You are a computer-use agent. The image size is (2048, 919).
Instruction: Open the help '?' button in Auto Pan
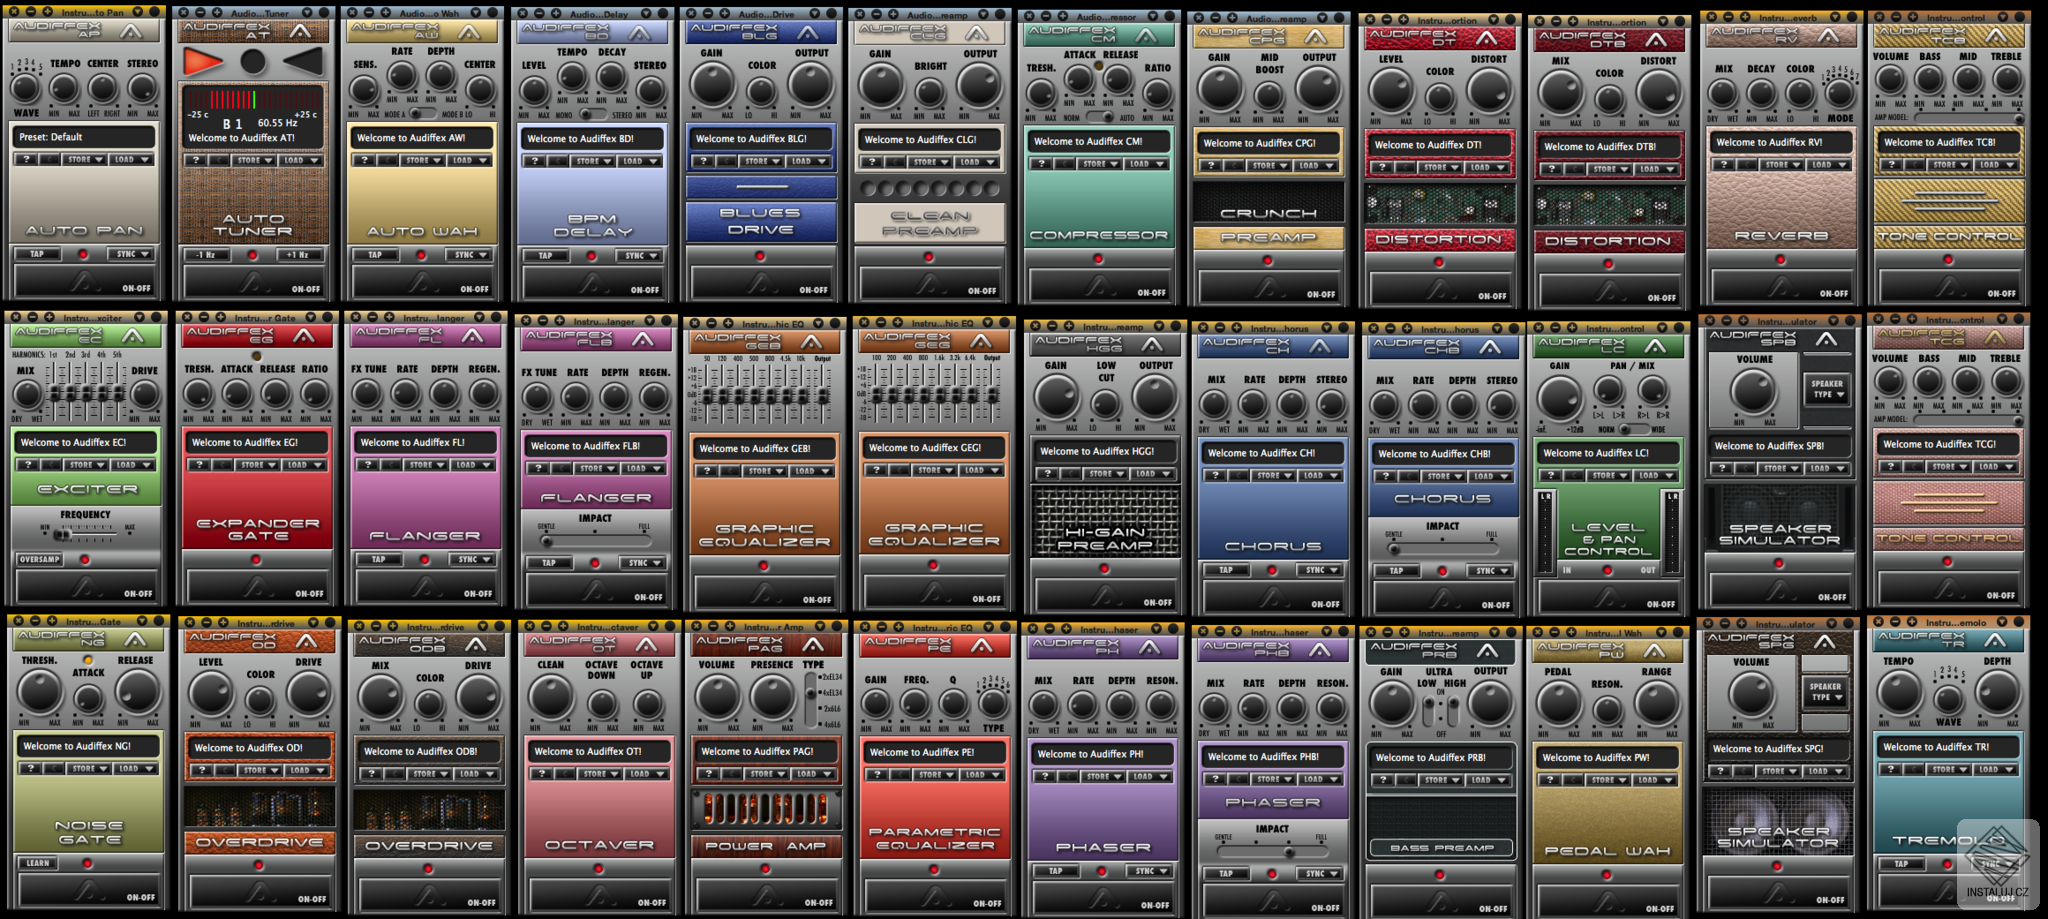click(x=27, y=159)
